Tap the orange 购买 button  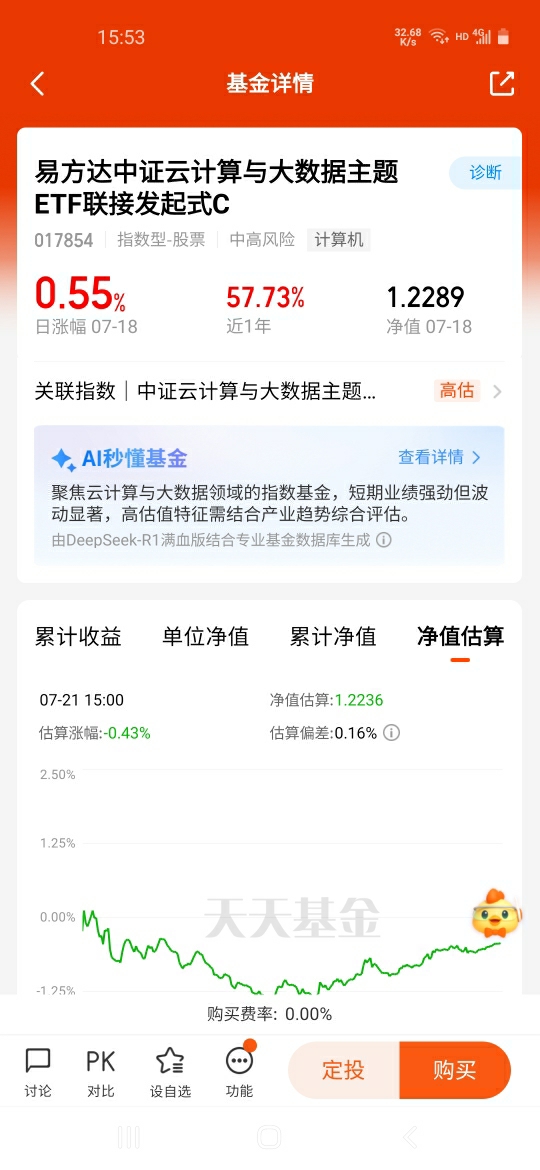[455, 1070]
